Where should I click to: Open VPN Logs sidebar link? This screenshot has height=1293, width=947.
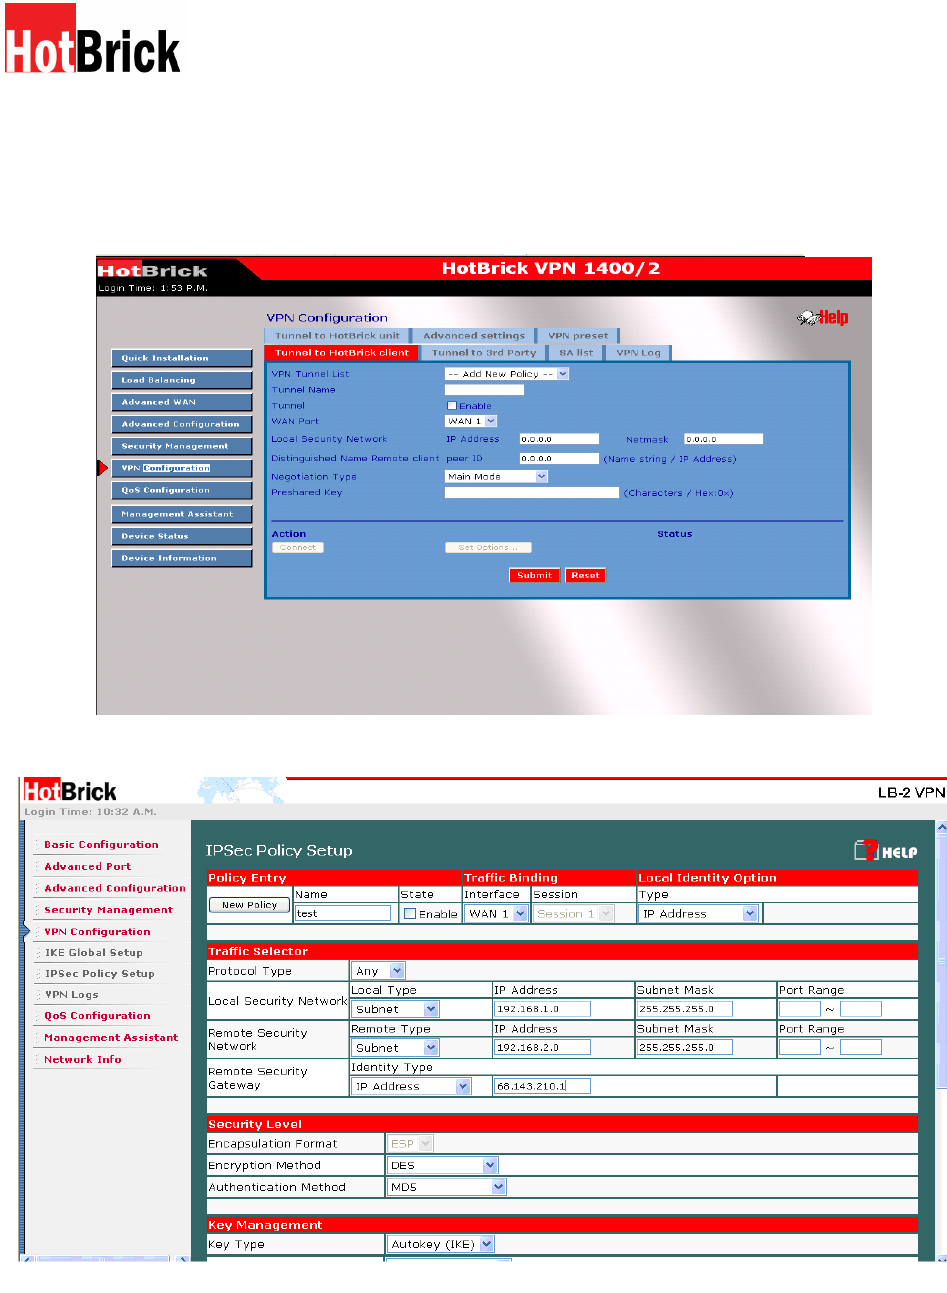[x=72, y=995]
